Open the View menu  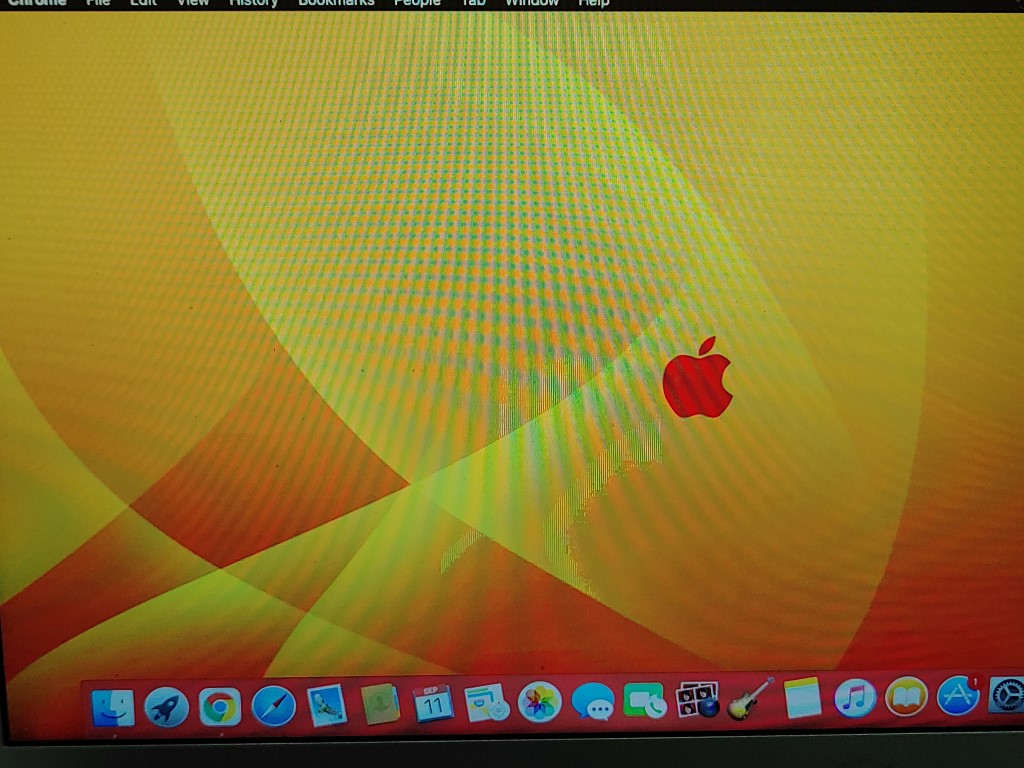[193, 3]
